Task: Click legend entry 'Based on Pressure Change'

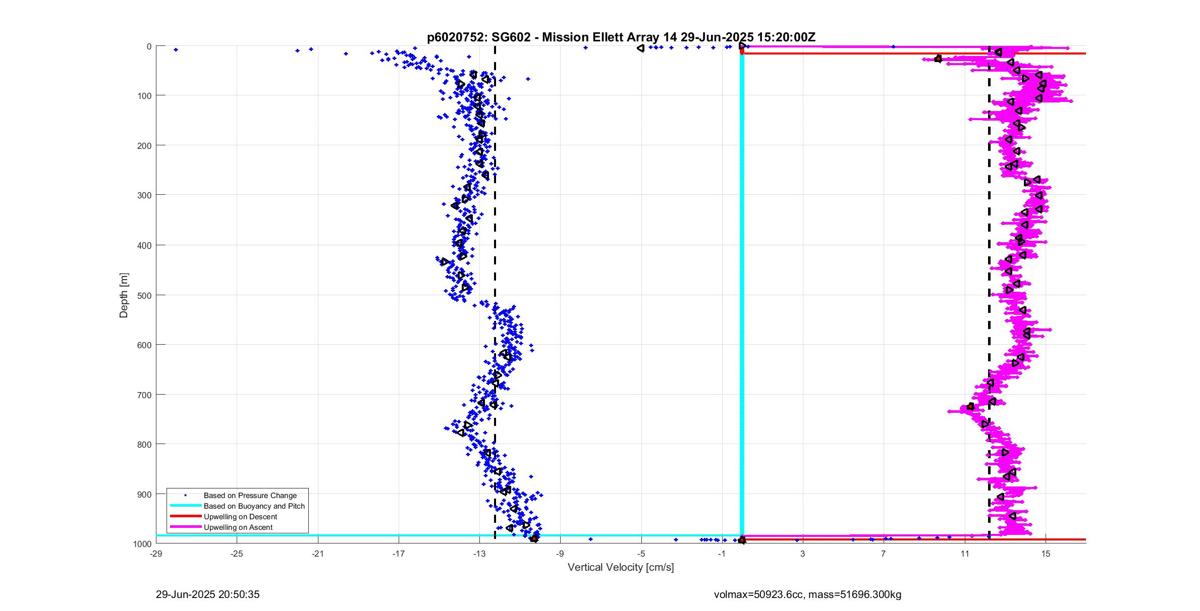Action: click(249, 495)
